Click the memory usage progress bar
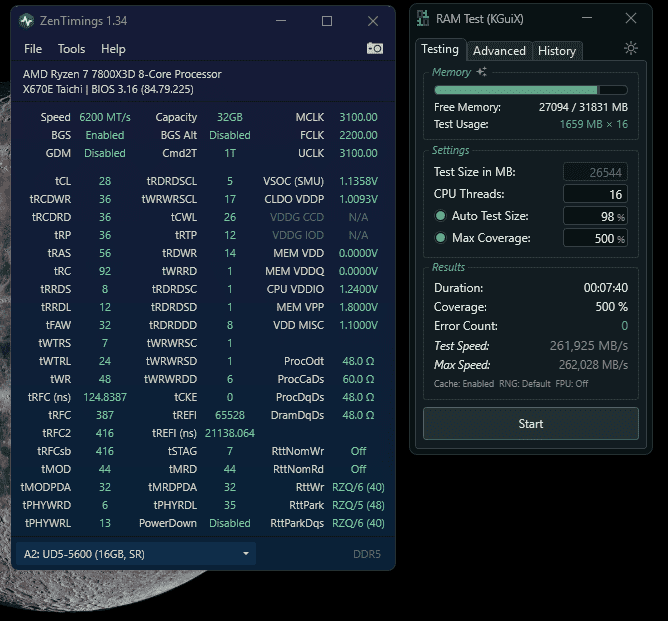This screenshot has height=621, width=668. [531, 90]
